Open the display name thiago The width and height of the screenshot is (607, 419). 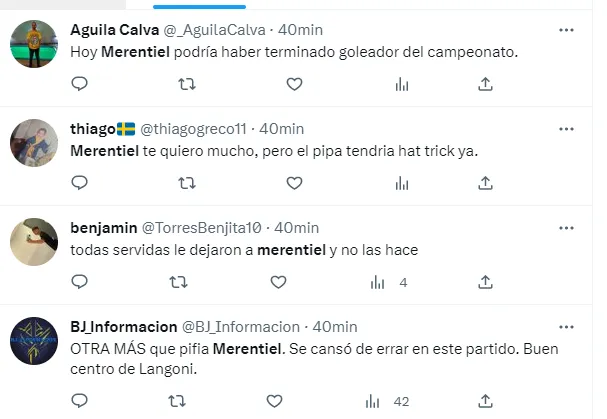pos(93,129)
